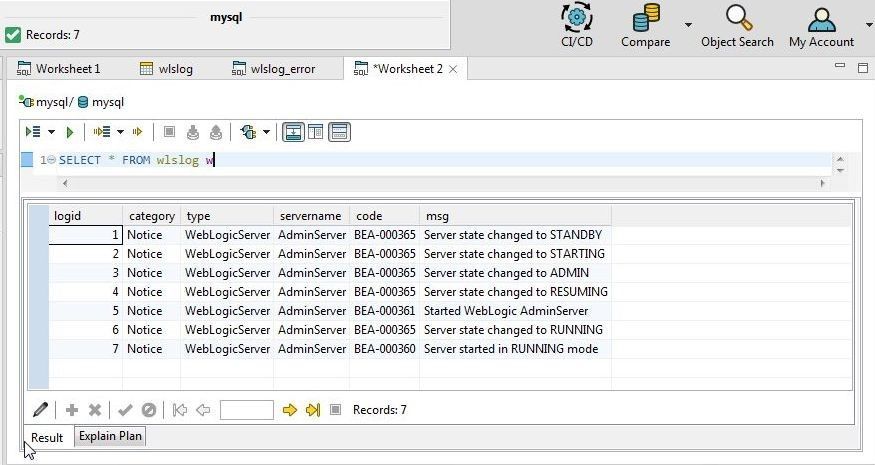Screen dimensions: 875x465
Task: Open the connection plug dropdown arrow
Action: tap(266, 132)
